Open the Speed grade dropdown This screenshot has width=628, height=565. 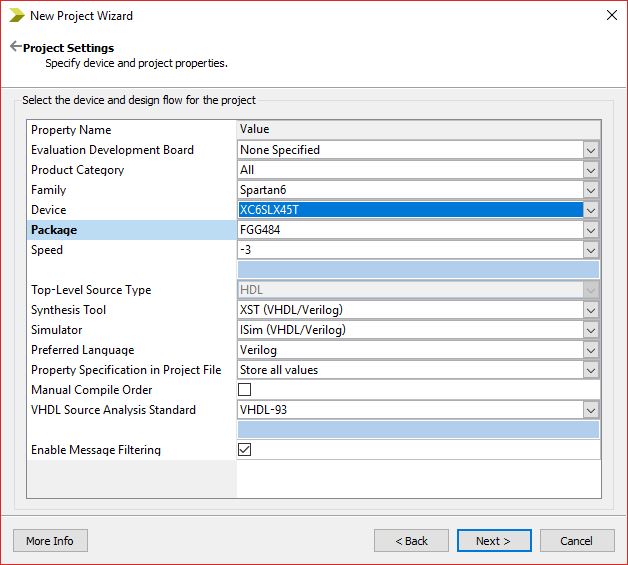click(x=591, y=250)
